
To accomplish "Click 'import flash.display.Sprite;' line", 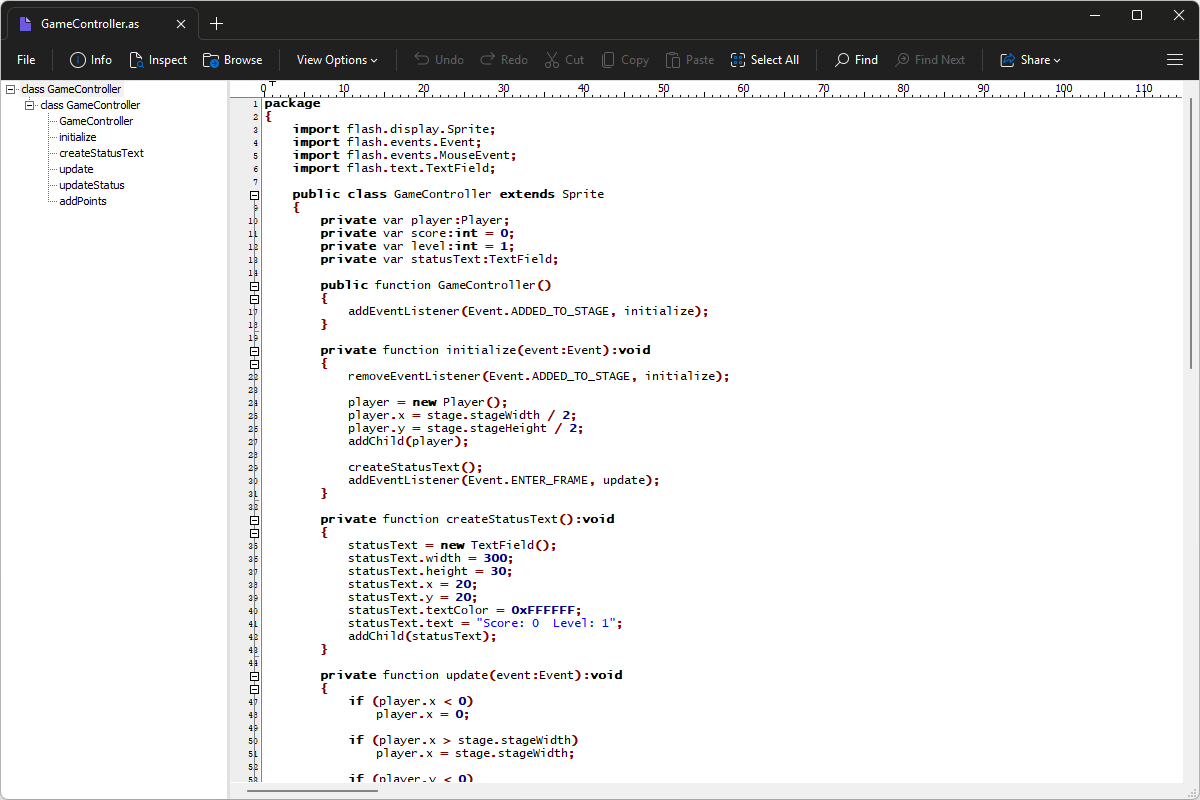I will point(394,129).
